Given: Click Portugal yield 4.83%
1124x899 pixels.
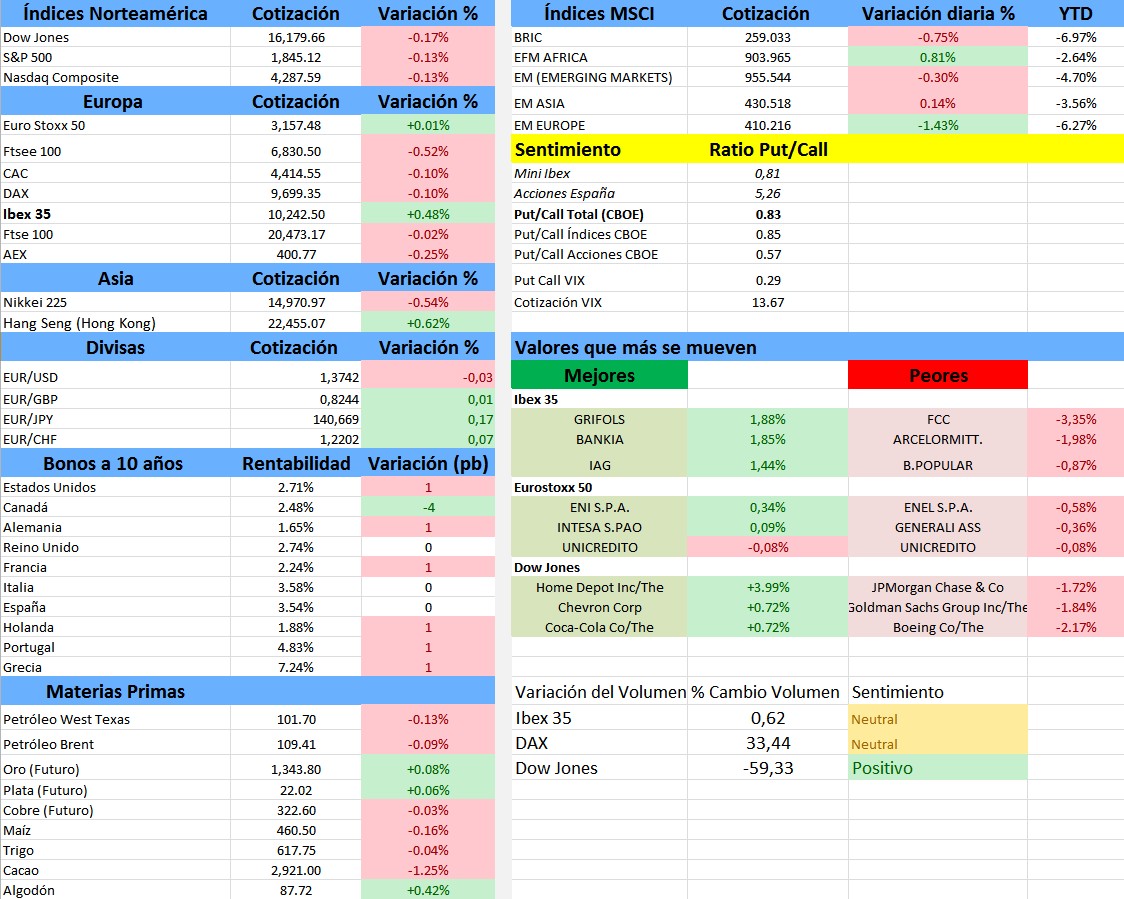Looking at the screenshot, I should [x=296, y=648].
